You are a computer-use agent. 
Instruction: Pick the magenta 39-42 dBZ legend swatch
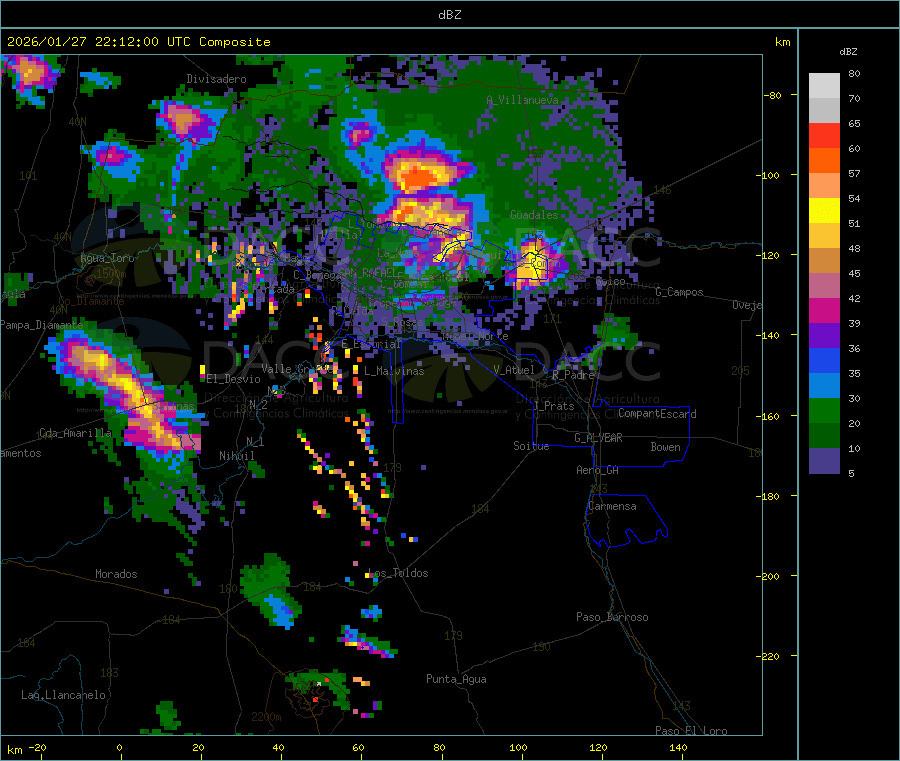(x=824, y=310)
